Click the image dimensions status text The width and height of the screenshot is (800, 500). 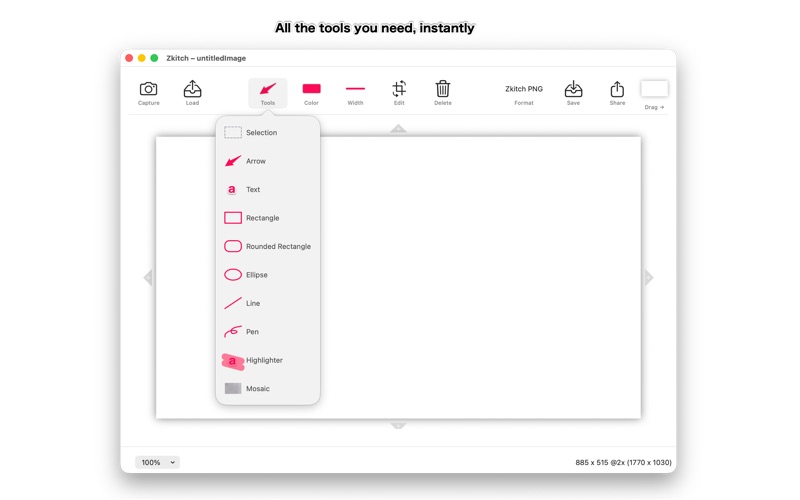click(623, 462)
